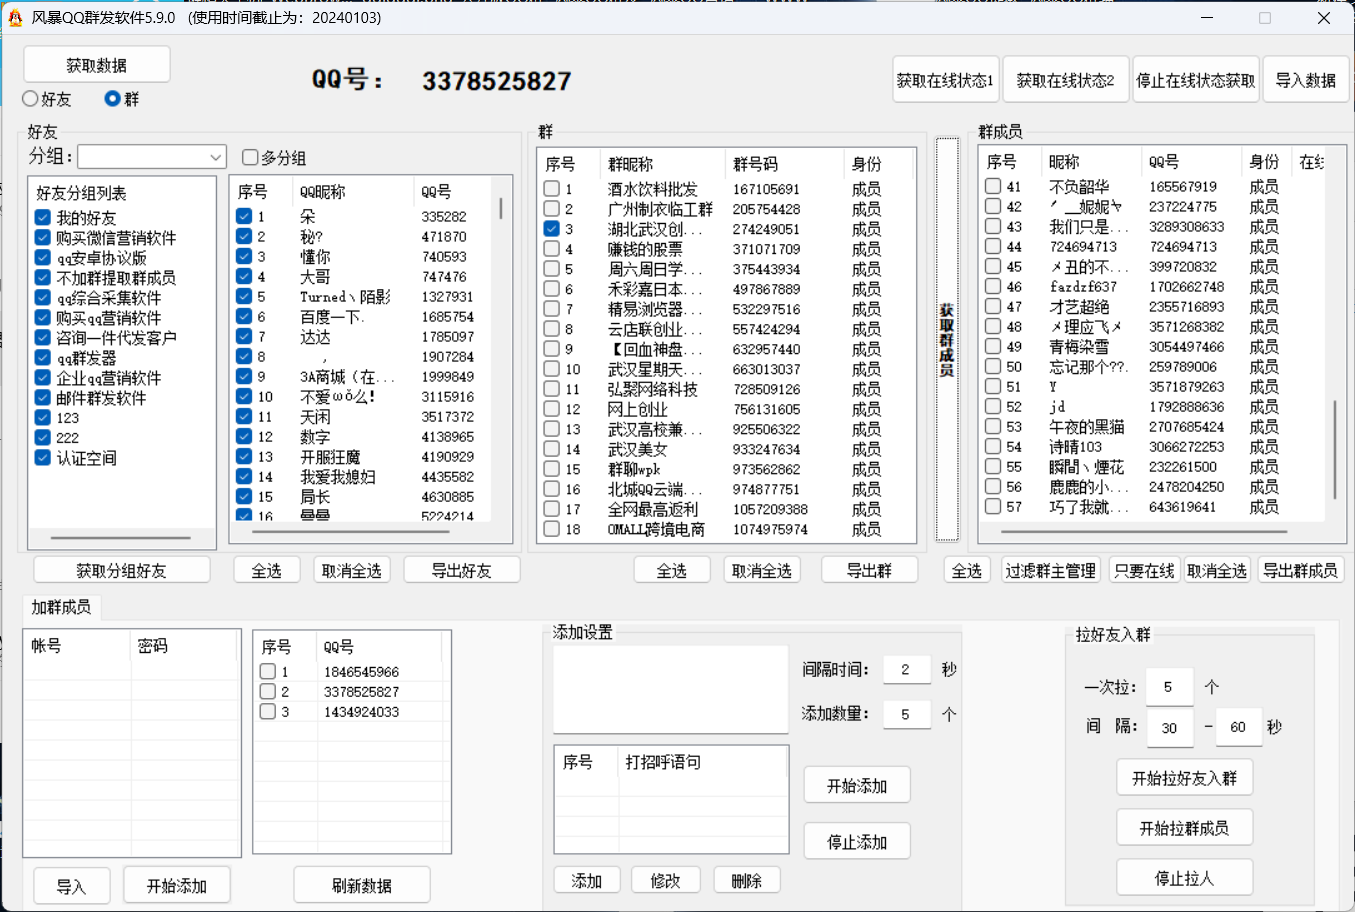Click the 获取数据 button
1355x912 pixels.
click(97, 65)
